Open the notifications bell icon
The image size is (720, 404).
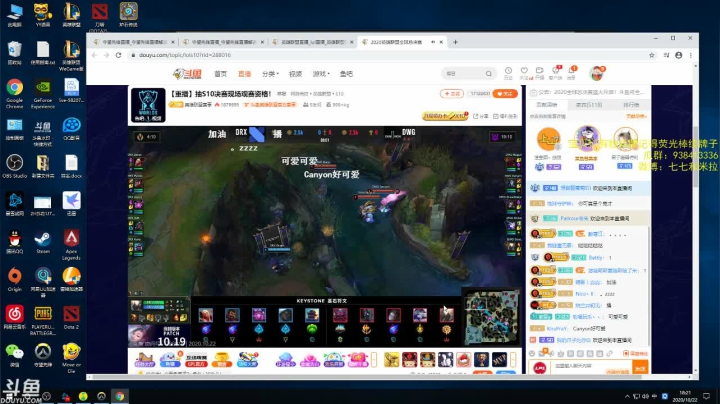(571, 73)
